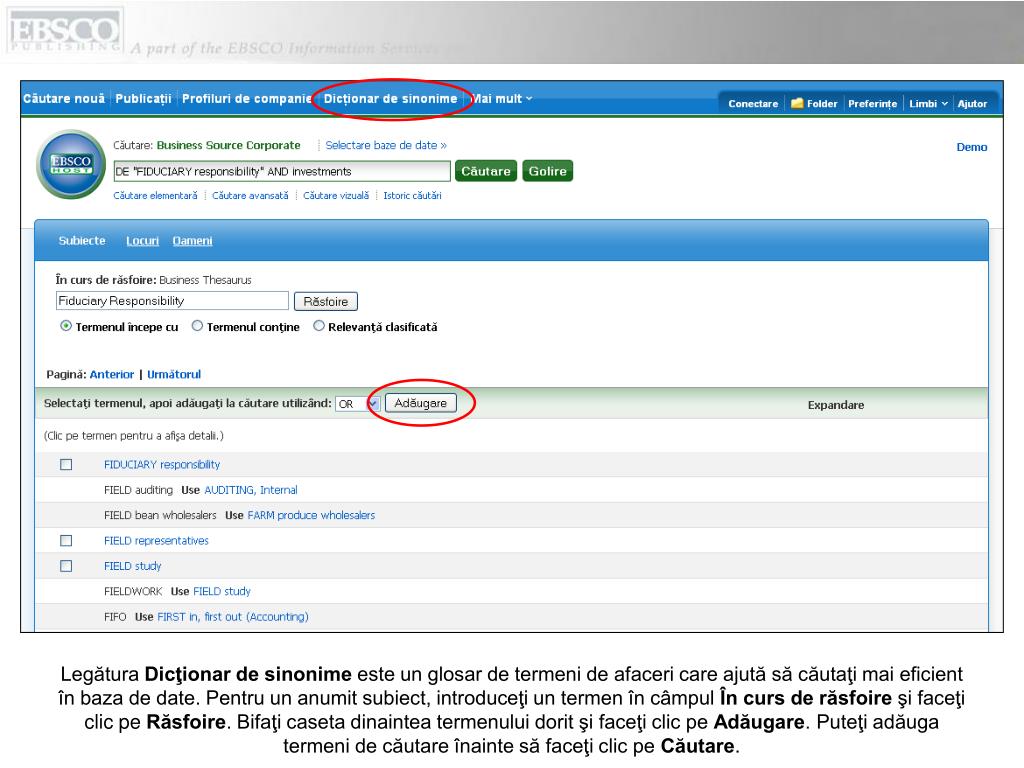Open 'FIRST in, first out (Accounting)' link
The width and height of the screenshot is (1024, 768).
233,616
